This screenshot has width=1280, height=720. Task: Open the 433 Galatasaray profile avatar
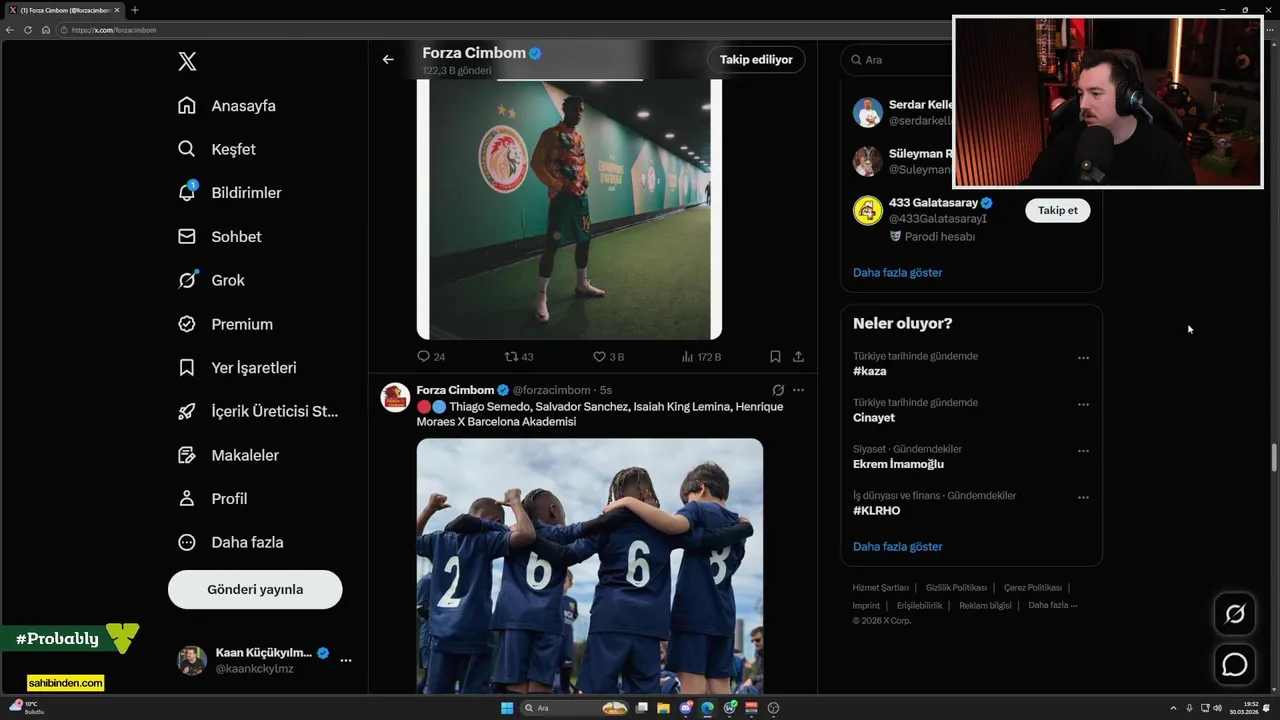coord(867,210)
